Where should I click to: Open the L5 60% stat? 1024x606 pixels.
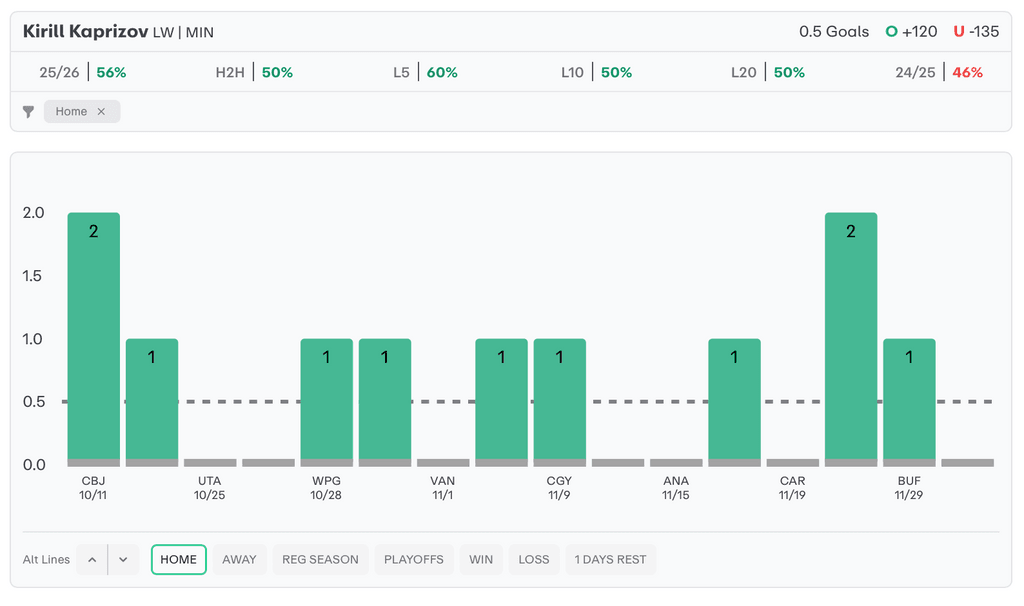point(425,73)
